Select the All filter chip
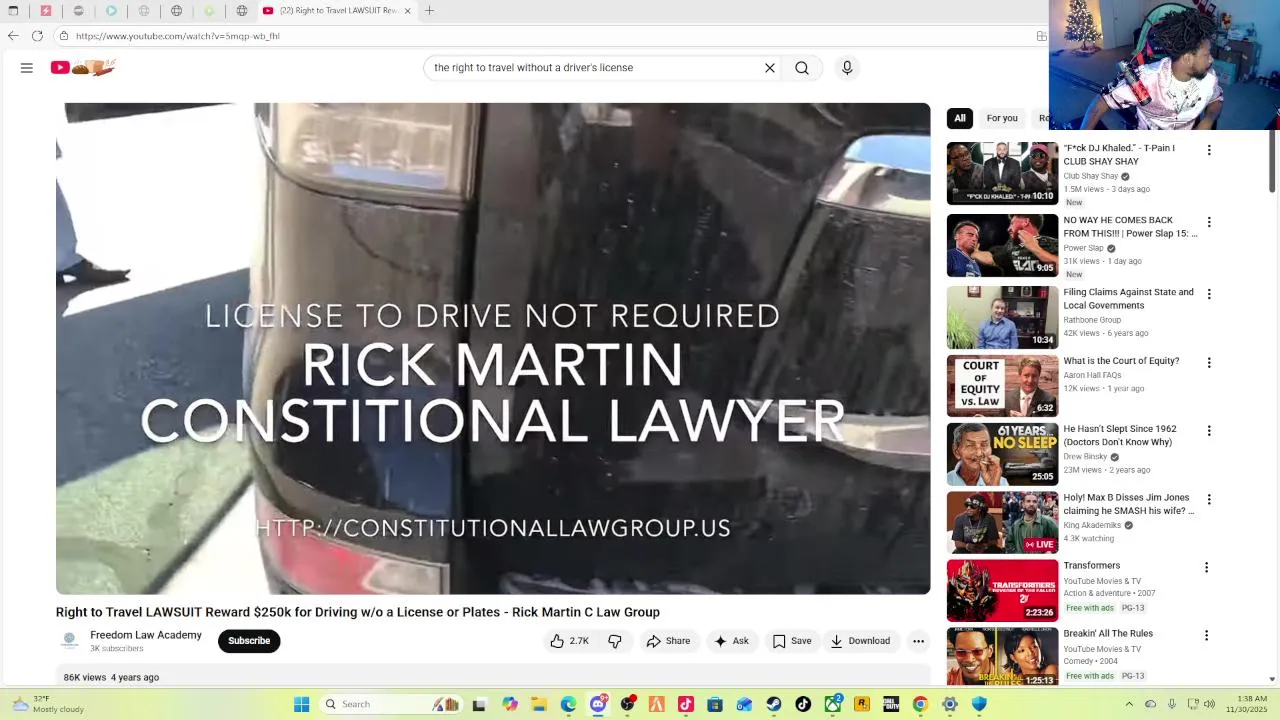The width and height of the screenshot is (1280, 720). tap(960, 118)
